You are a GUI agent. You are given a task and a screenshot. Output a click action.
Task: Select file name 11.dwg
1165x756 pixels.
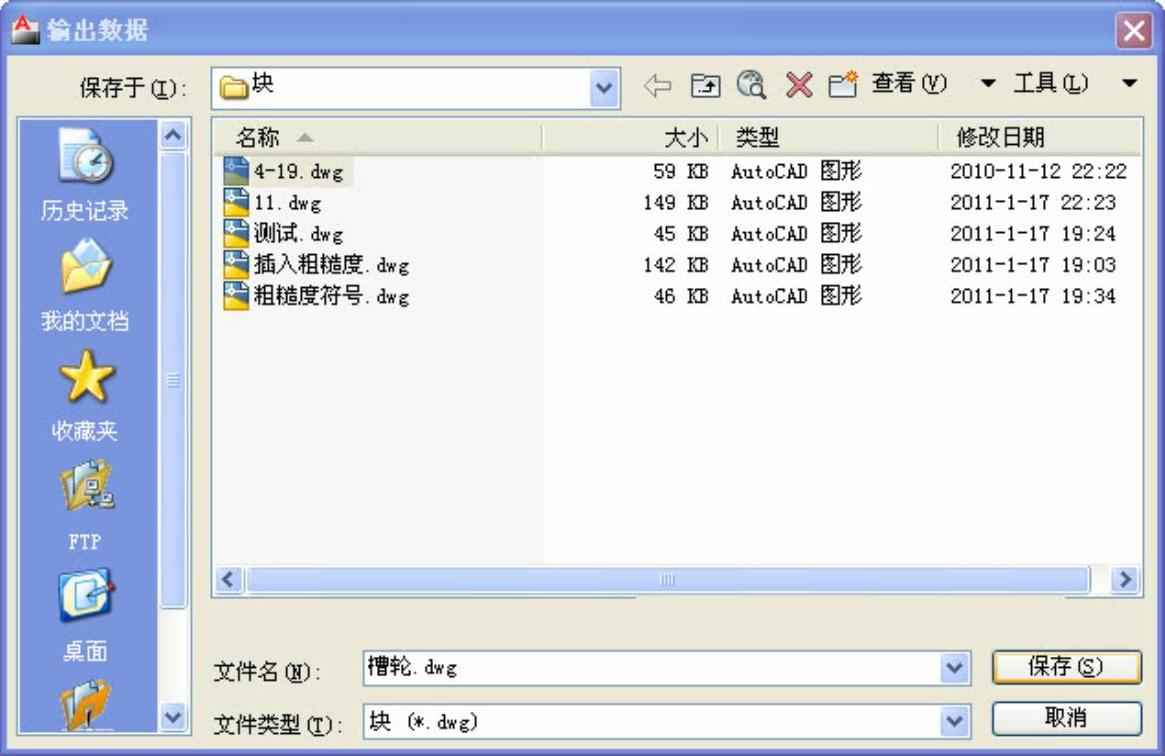(x=288, y=203)
